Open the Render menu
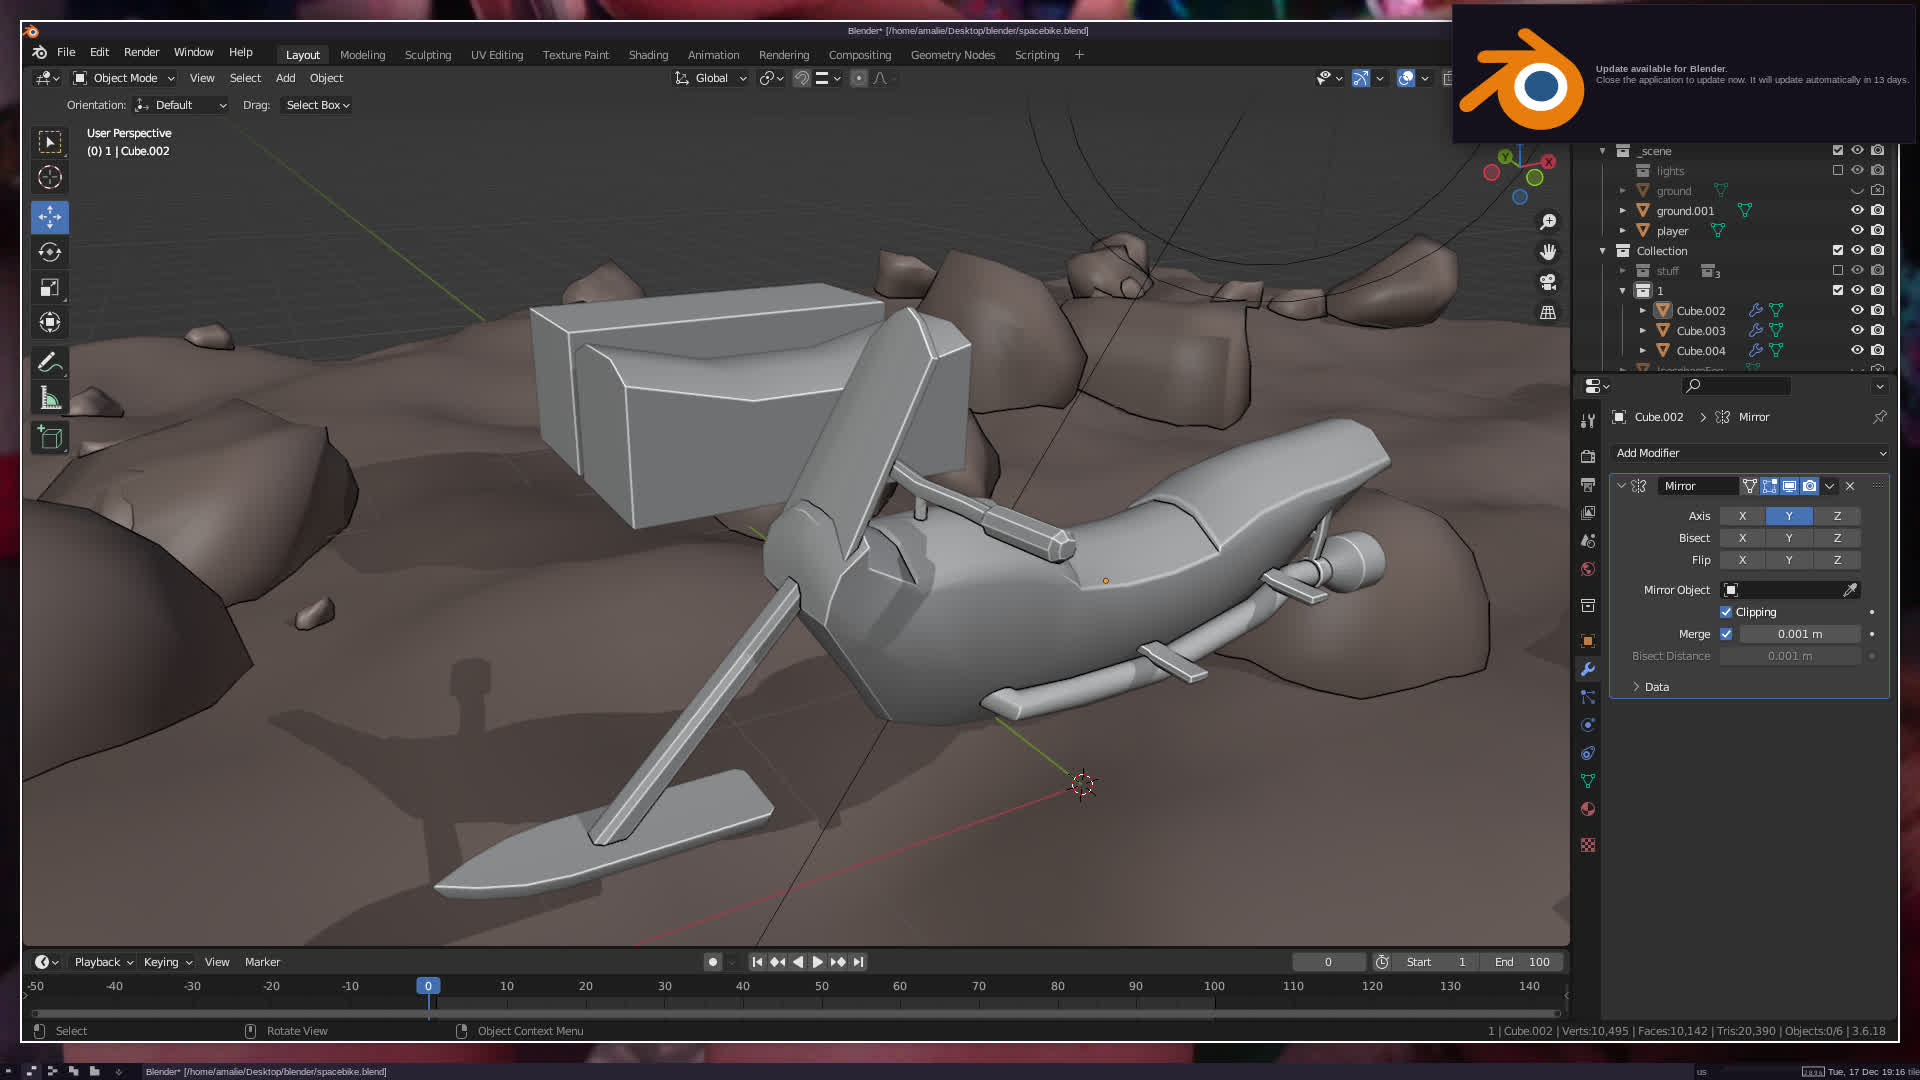The height and width of the screenshot is (1080, 1920). point(141,52)
